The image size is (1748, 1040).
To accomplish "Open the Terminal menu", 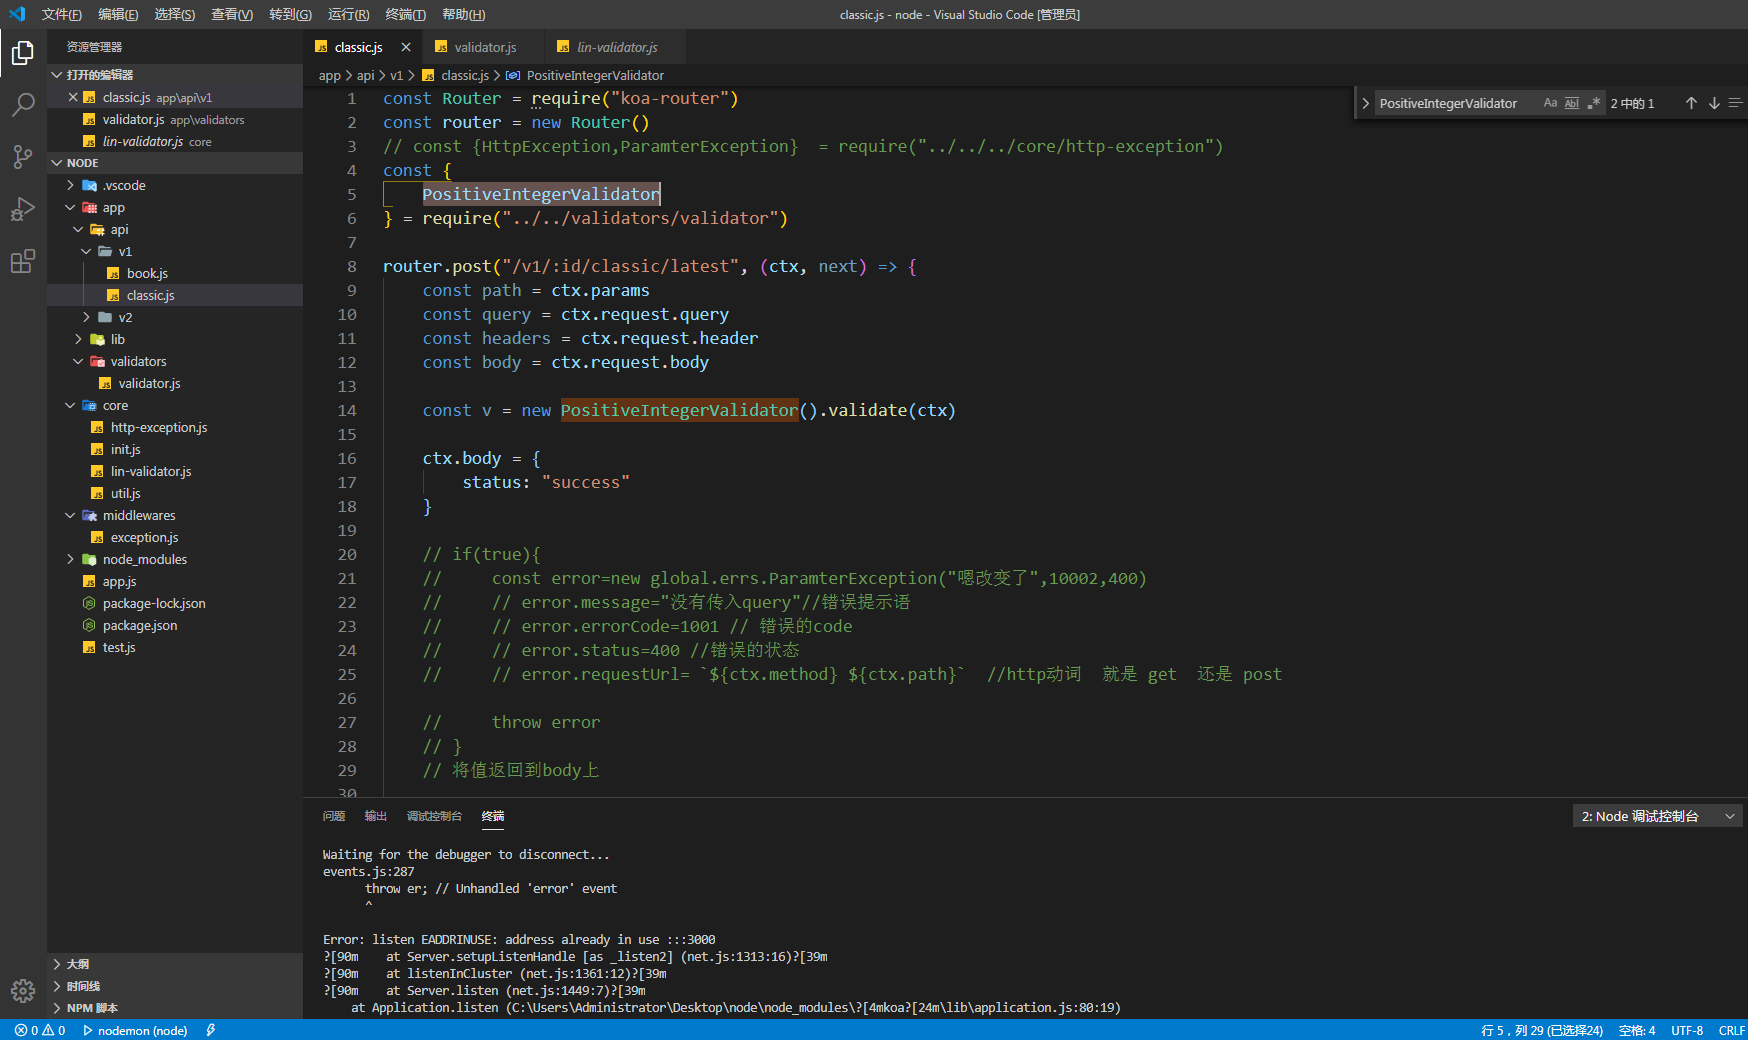I will (405, 14).
